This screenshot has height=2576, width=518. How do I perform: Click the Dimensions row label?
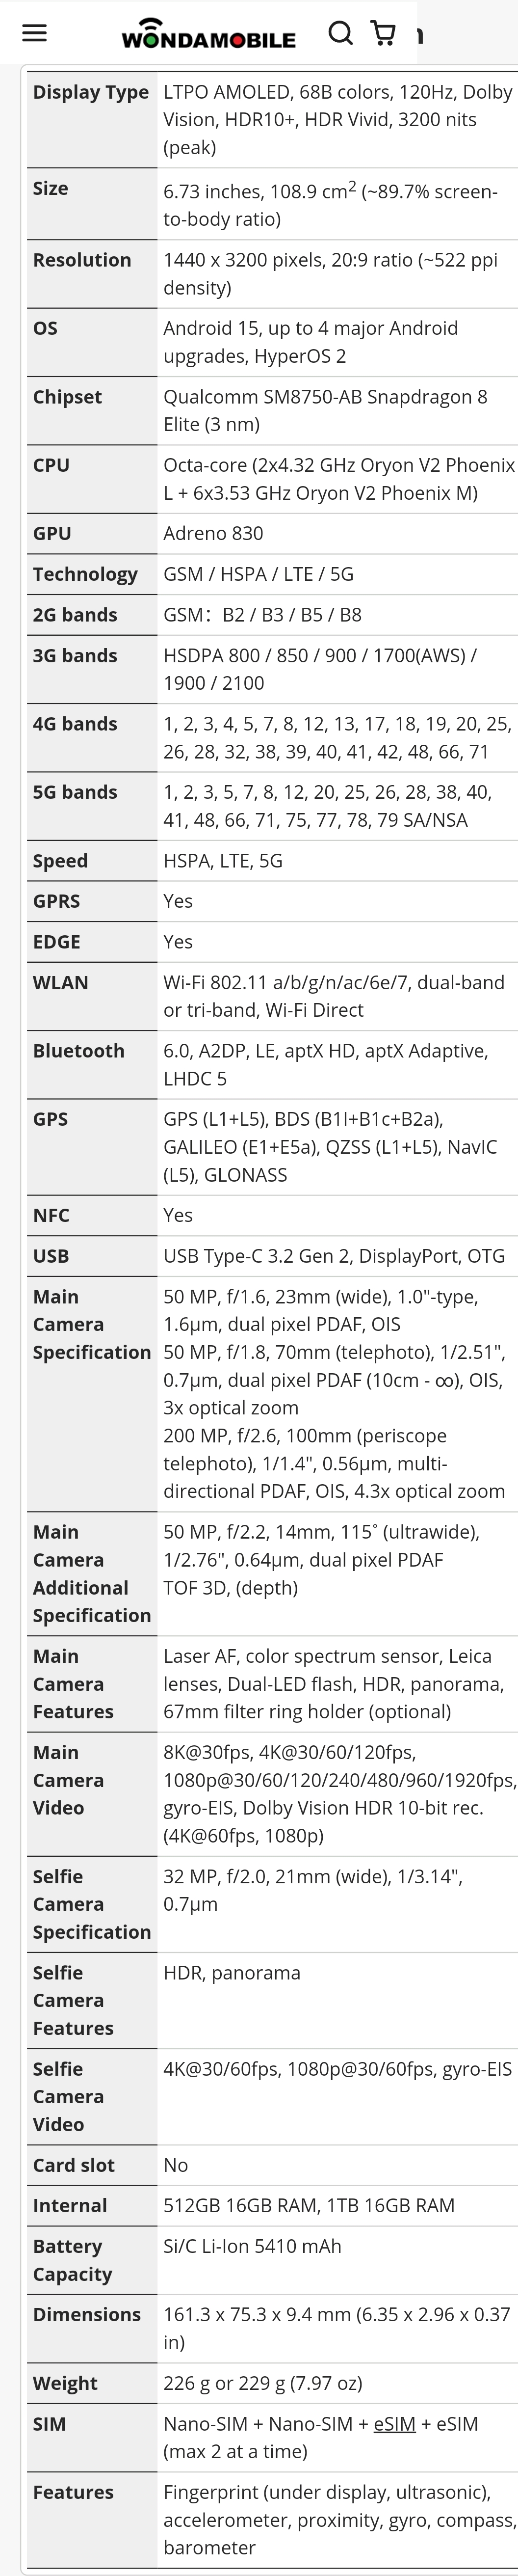[87, 2314]
